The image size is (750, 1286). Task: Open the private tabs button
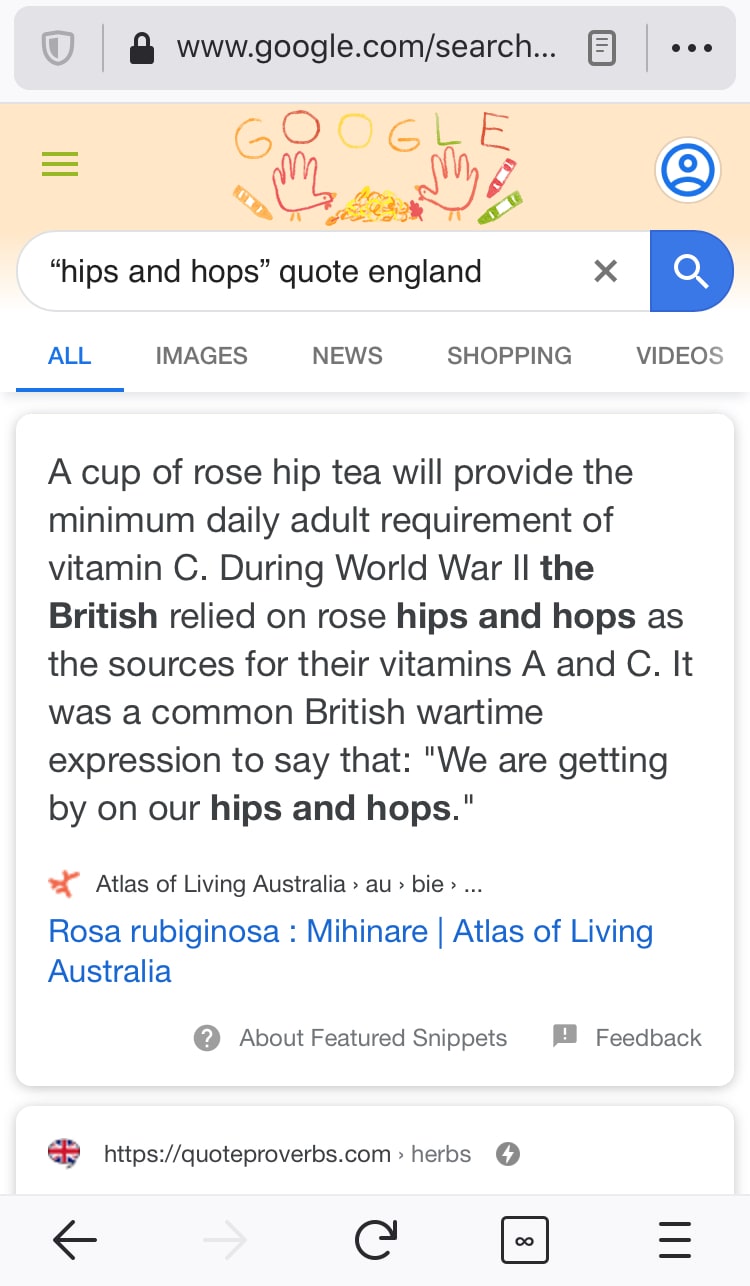click(x=524, y=1241)
